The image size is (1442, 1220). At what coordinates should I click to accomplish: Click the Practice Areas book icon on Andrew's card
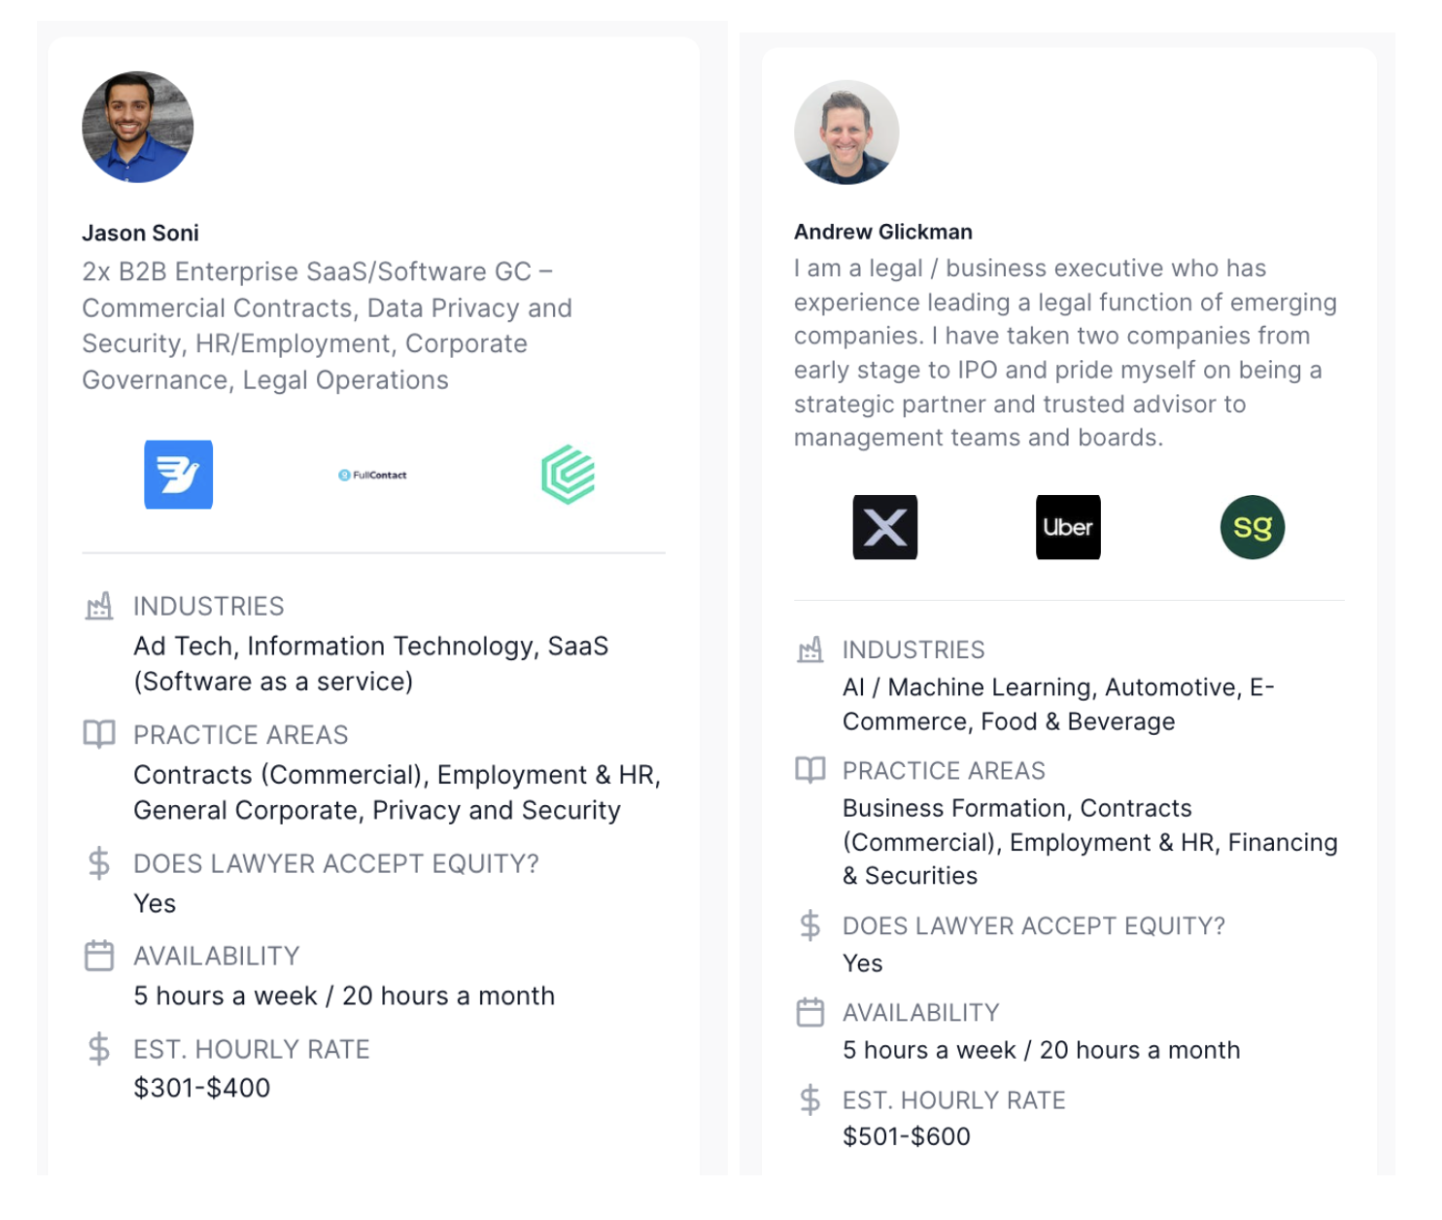[810, 770]
